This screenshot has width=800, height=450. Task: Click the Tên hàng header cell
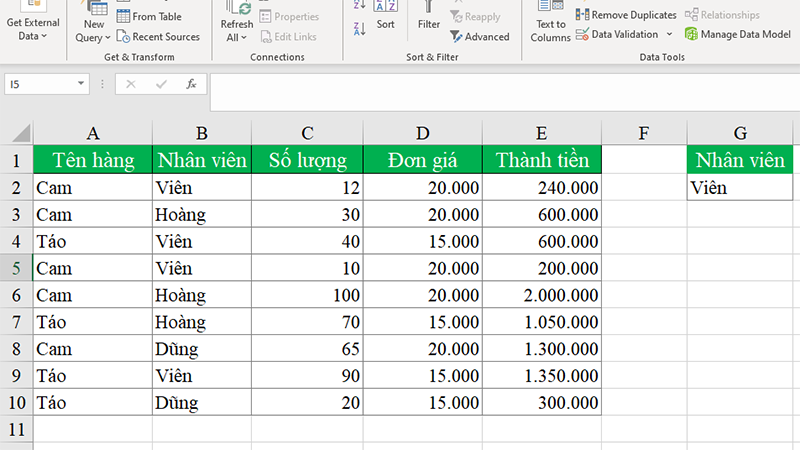93,160
